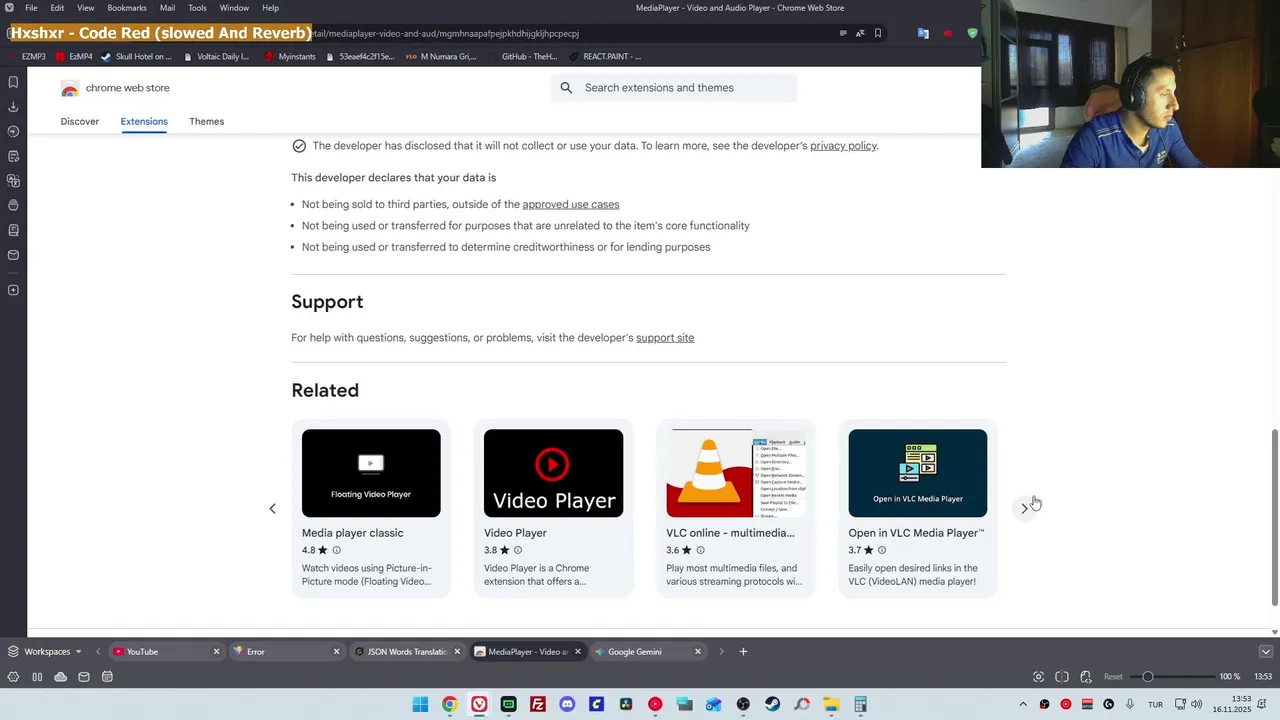Open the Mail panel envelope icon in sidebar
The height and width of the screenshot is (720, 1280).
pyautogui.click(x=13, y=255)
